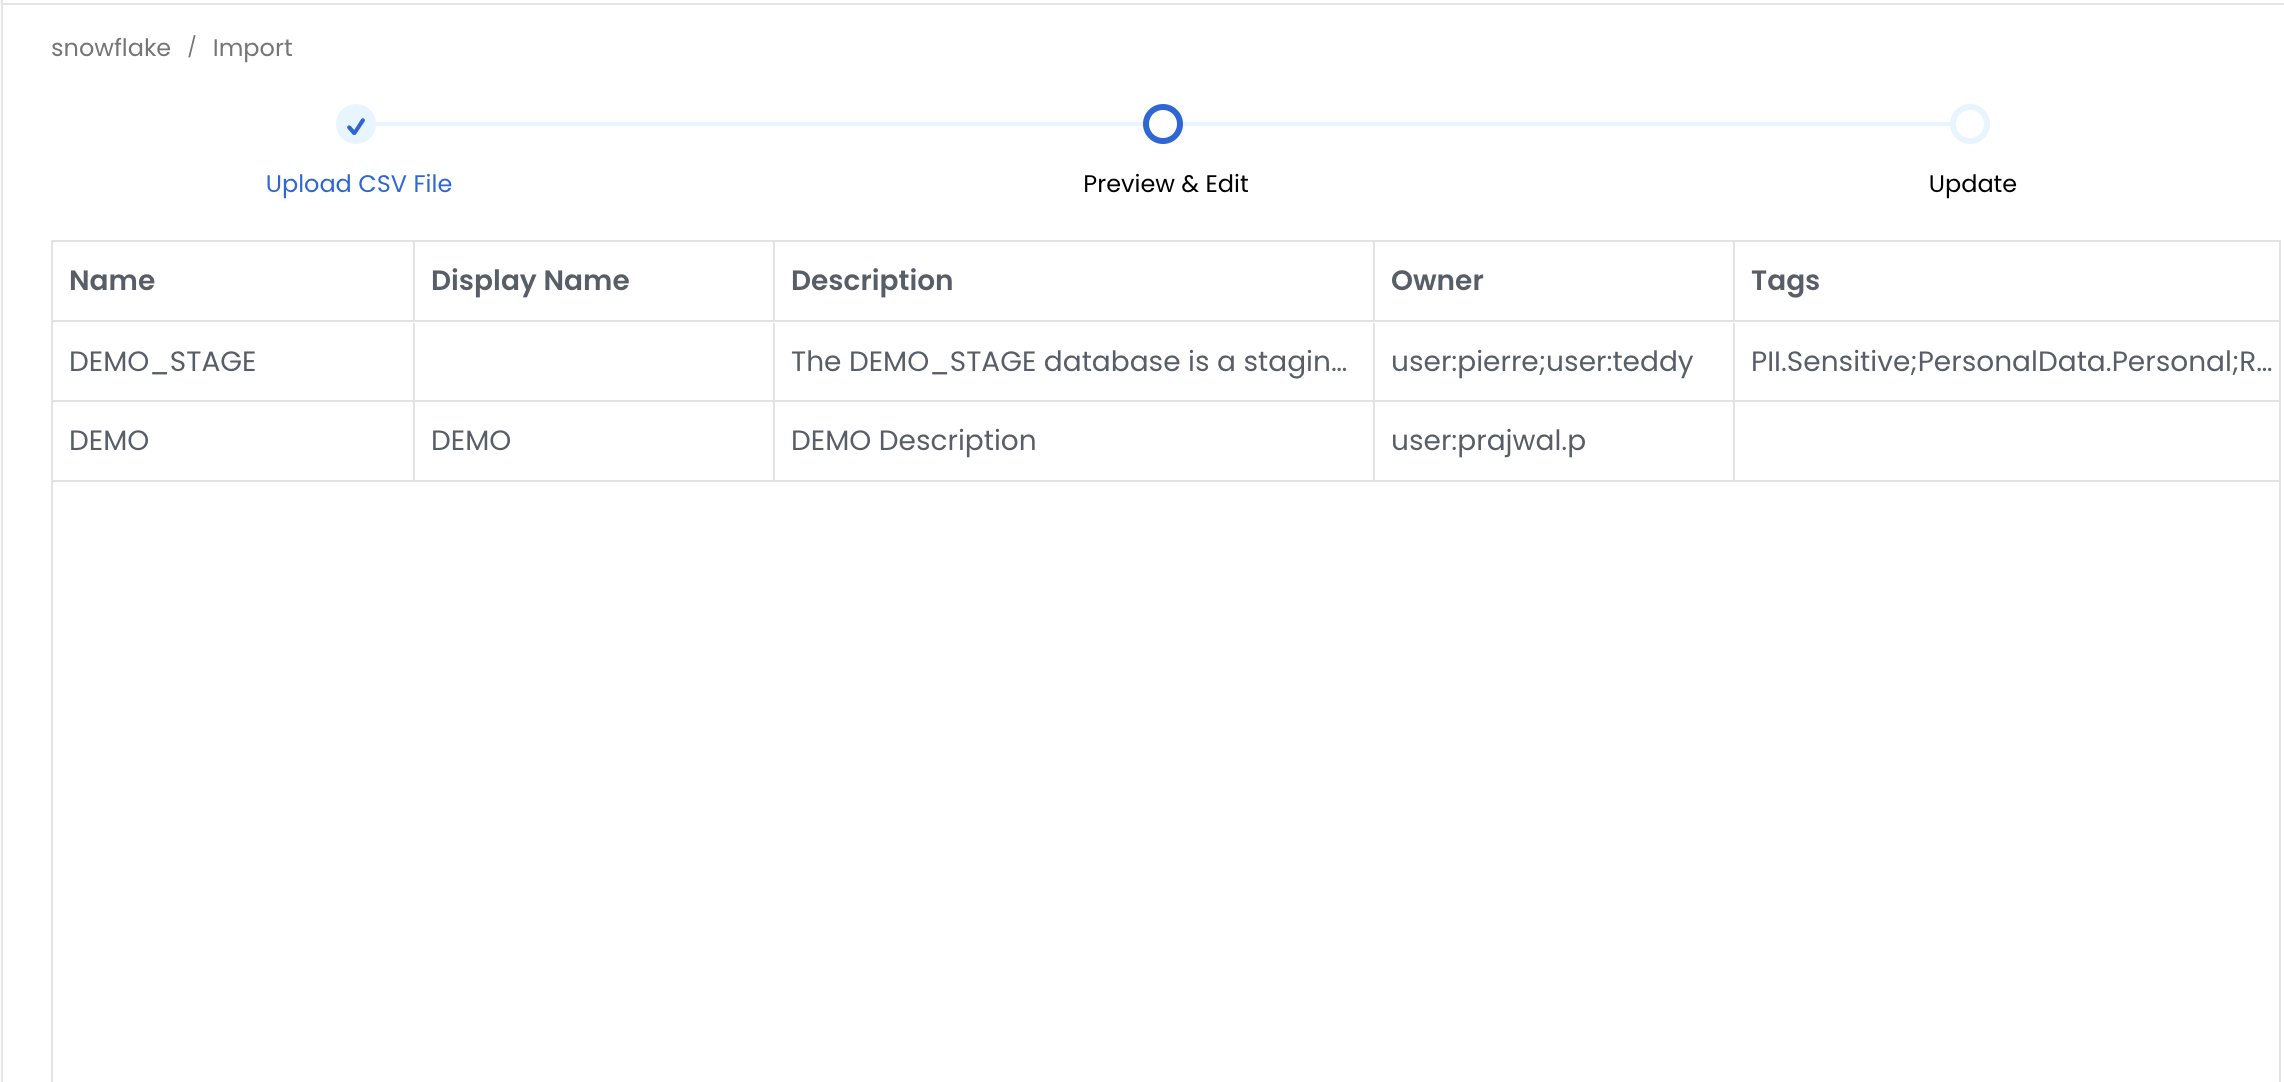Select the user:pierre;user:teddy owner cell
The image size is (2284, 1082).
(x=1554, y=361)
